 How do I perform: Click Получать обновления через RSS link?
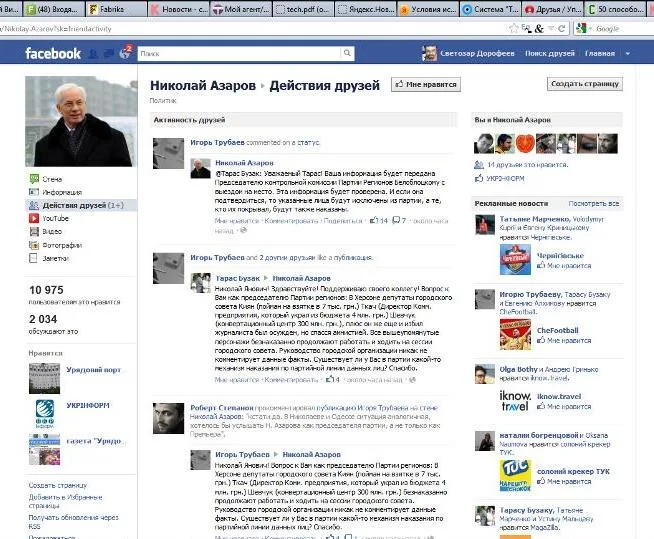73,521
